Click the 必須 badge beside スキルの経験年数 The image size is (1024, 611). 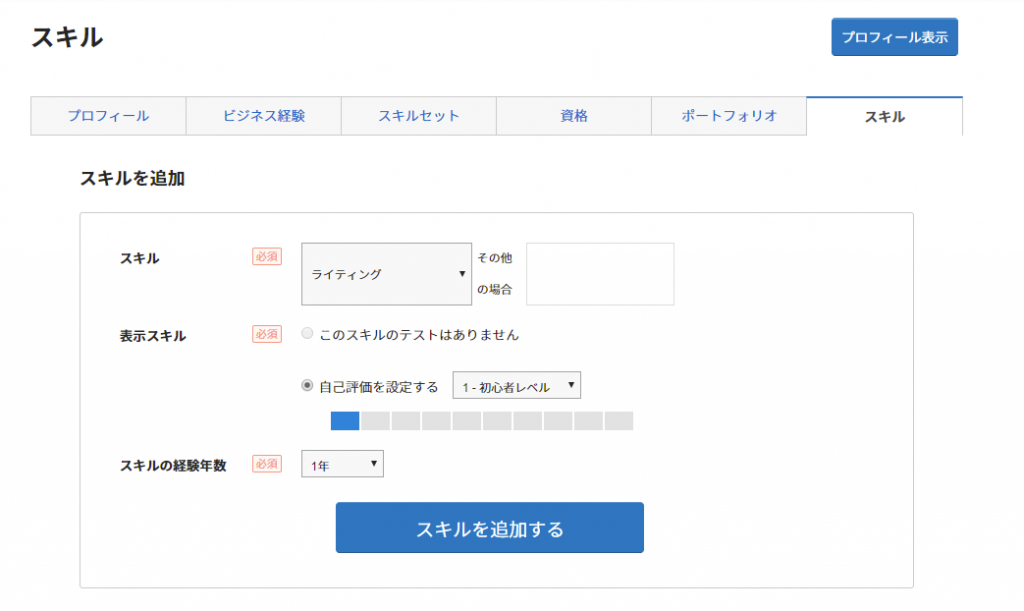267,464
